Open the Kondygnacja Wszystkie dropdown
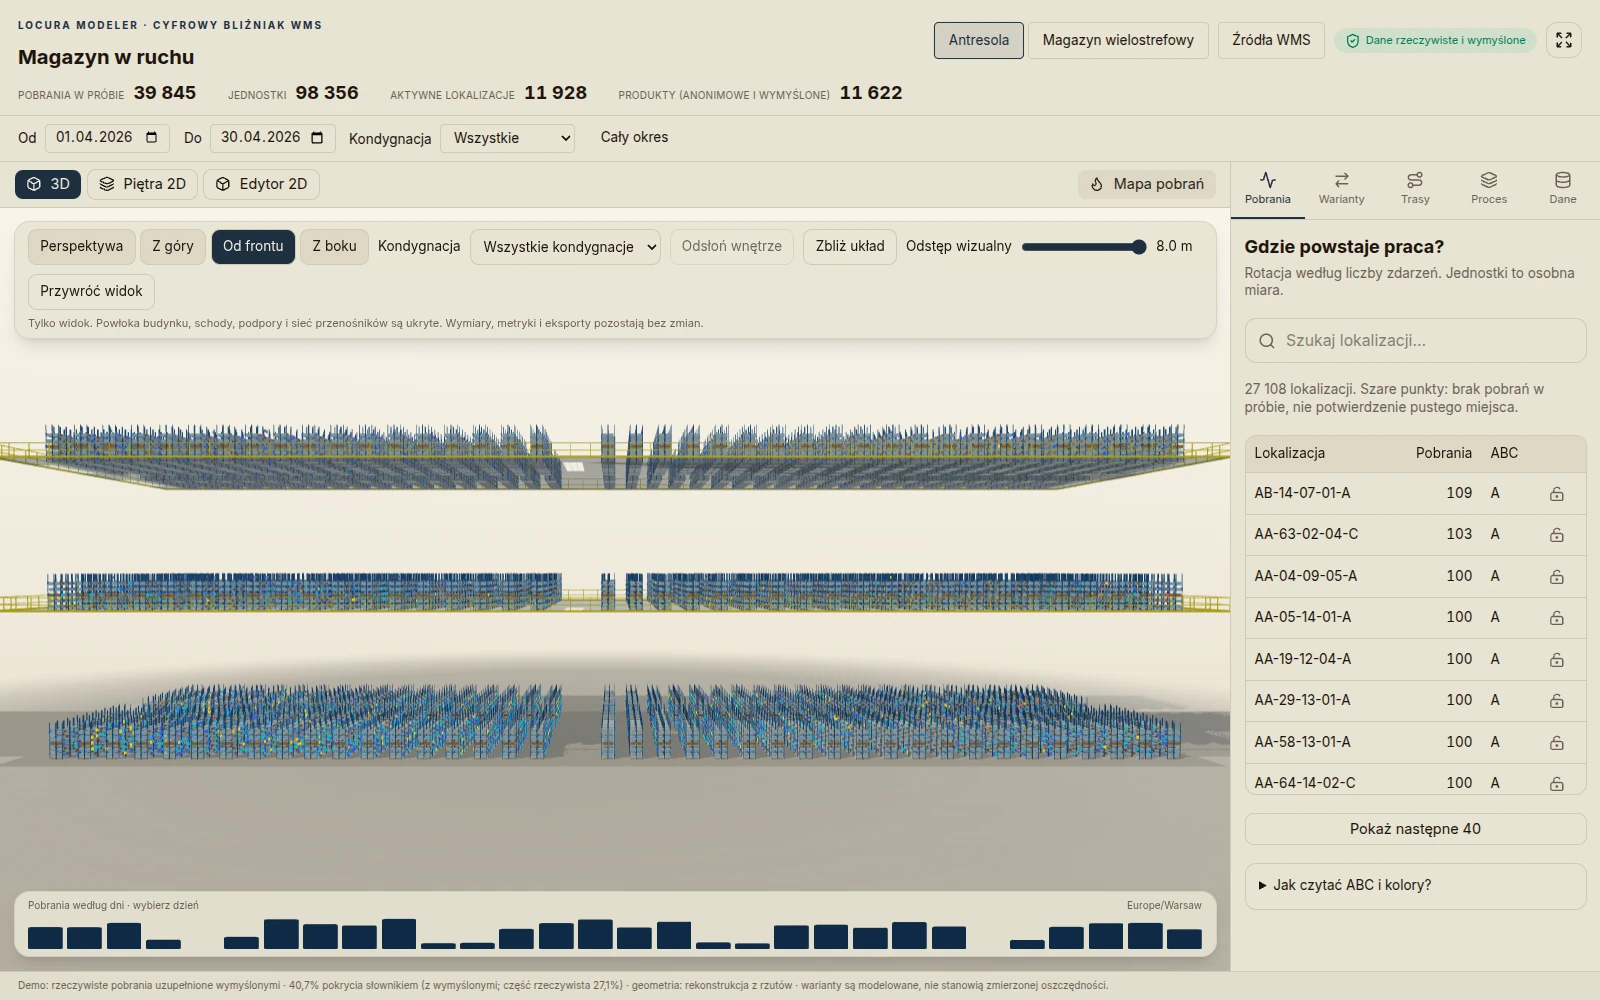The width and height of the screenshot is (1600, 1000). pos(507,138)
